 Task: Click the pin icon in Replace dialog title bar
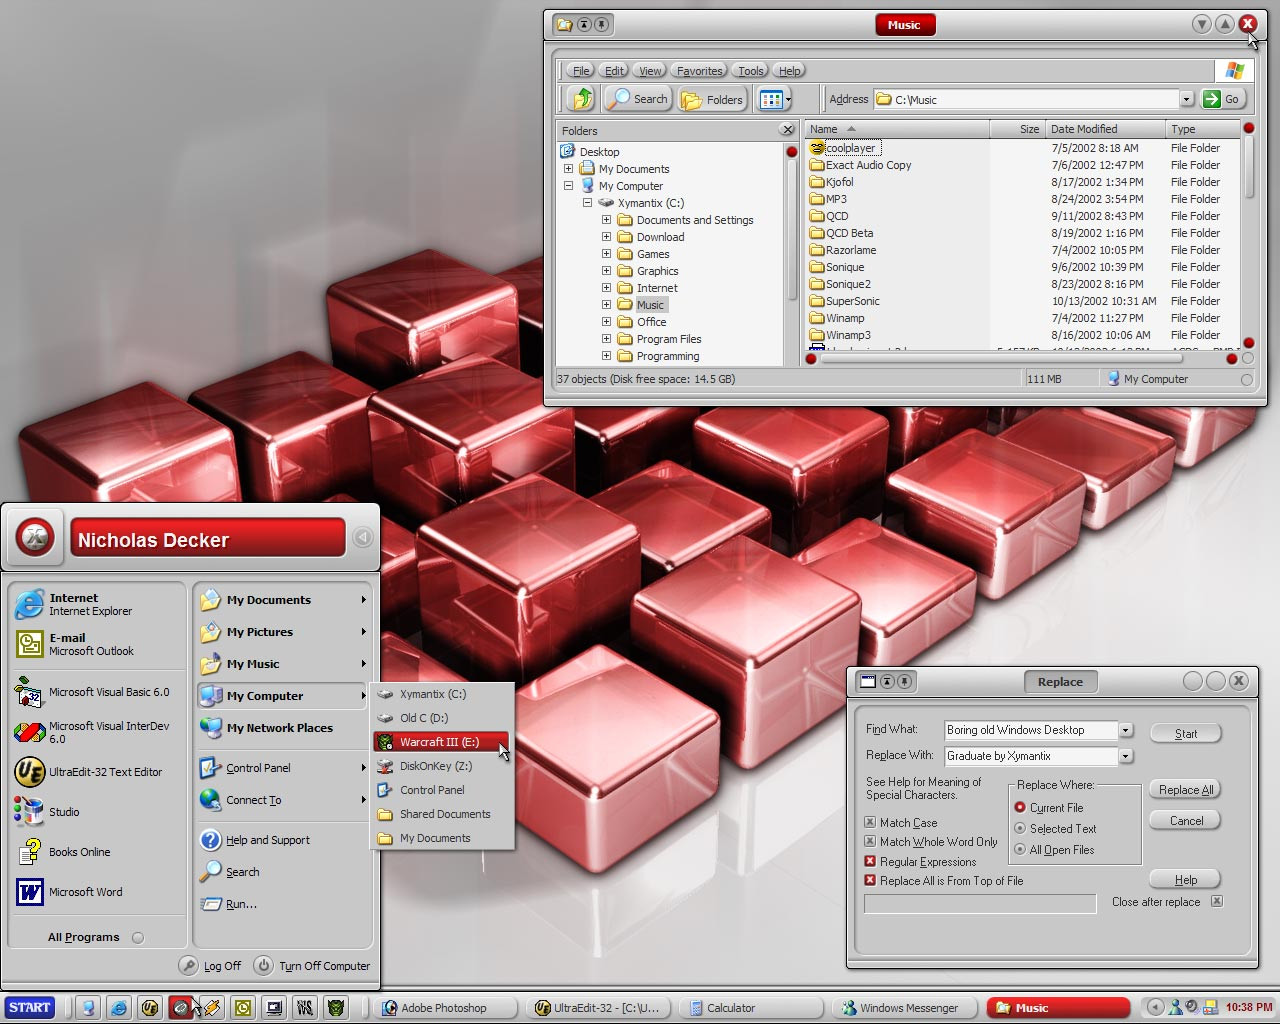click(905, 682)
